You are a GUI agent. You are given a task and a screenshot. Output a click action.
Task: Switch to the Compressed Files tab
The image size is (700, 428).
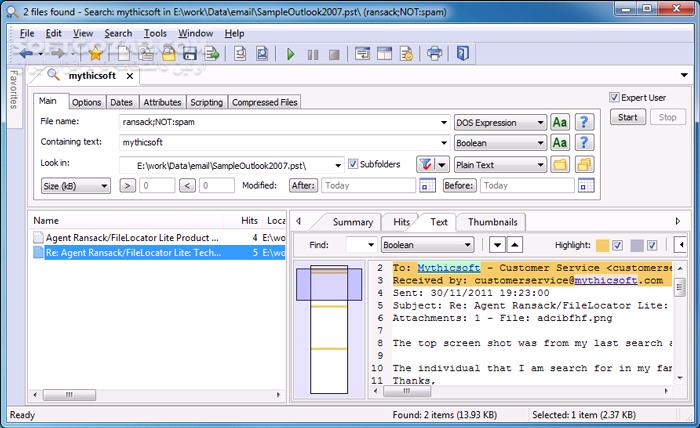click(264, 102)
